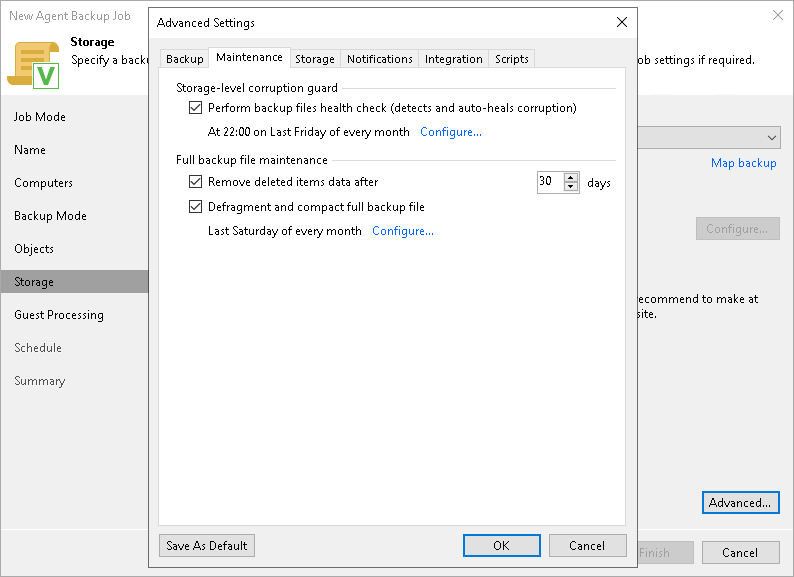The width and height of the screenshot is (794, 577).
Task: Configure the health check schedule
Action: [451, 132]
